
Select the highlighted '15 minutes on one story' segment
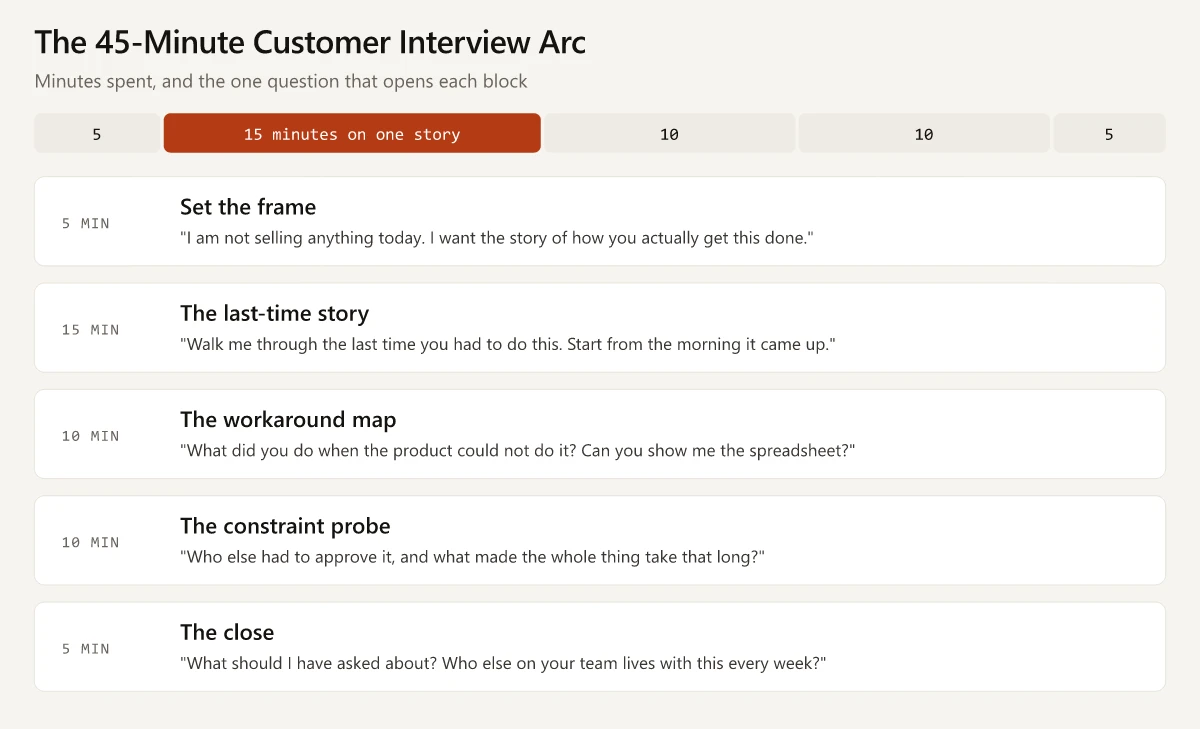pyautogui.click(x=352, y=133)
